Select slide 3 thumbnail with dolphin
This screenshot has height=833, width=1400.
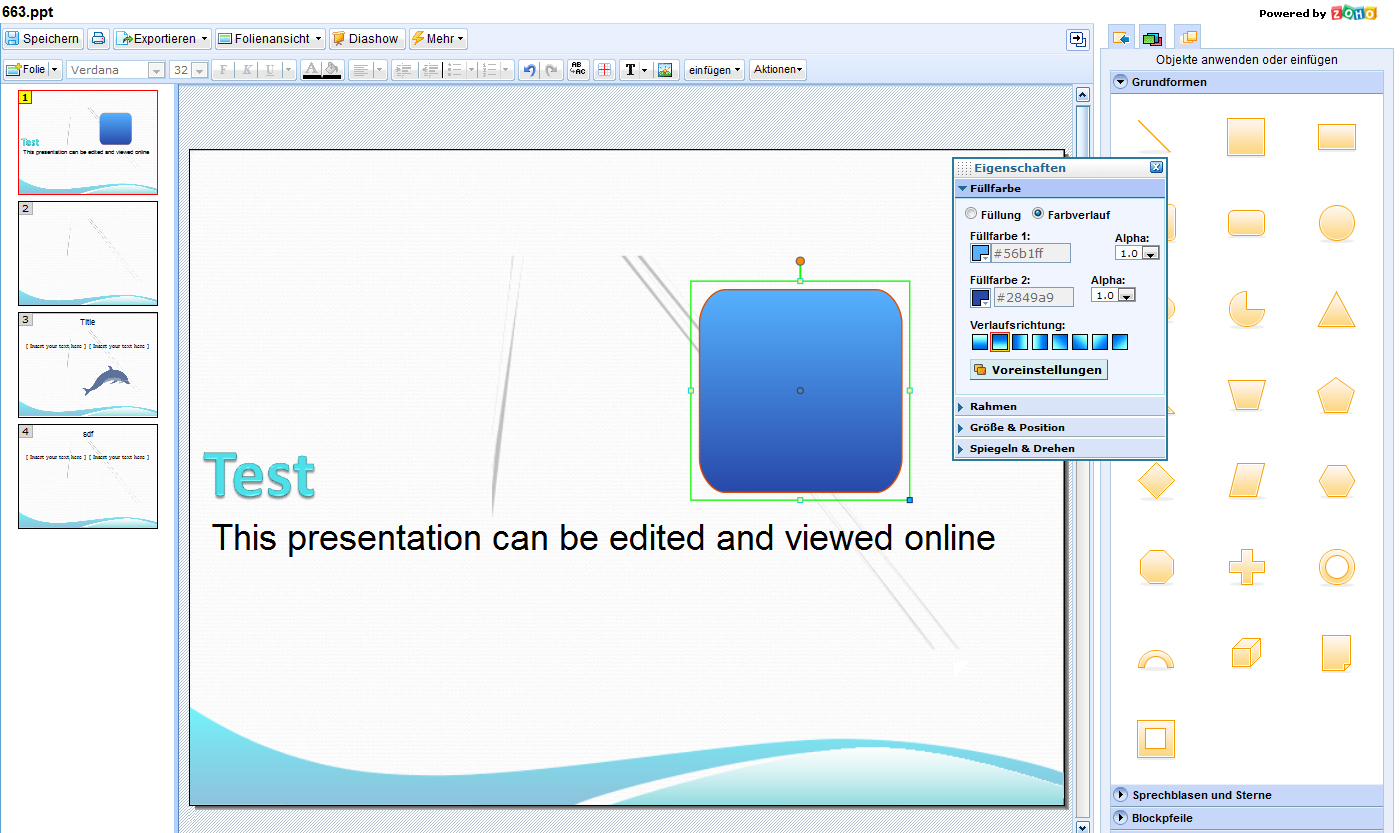pyautogui.click(x=88, y=365)
